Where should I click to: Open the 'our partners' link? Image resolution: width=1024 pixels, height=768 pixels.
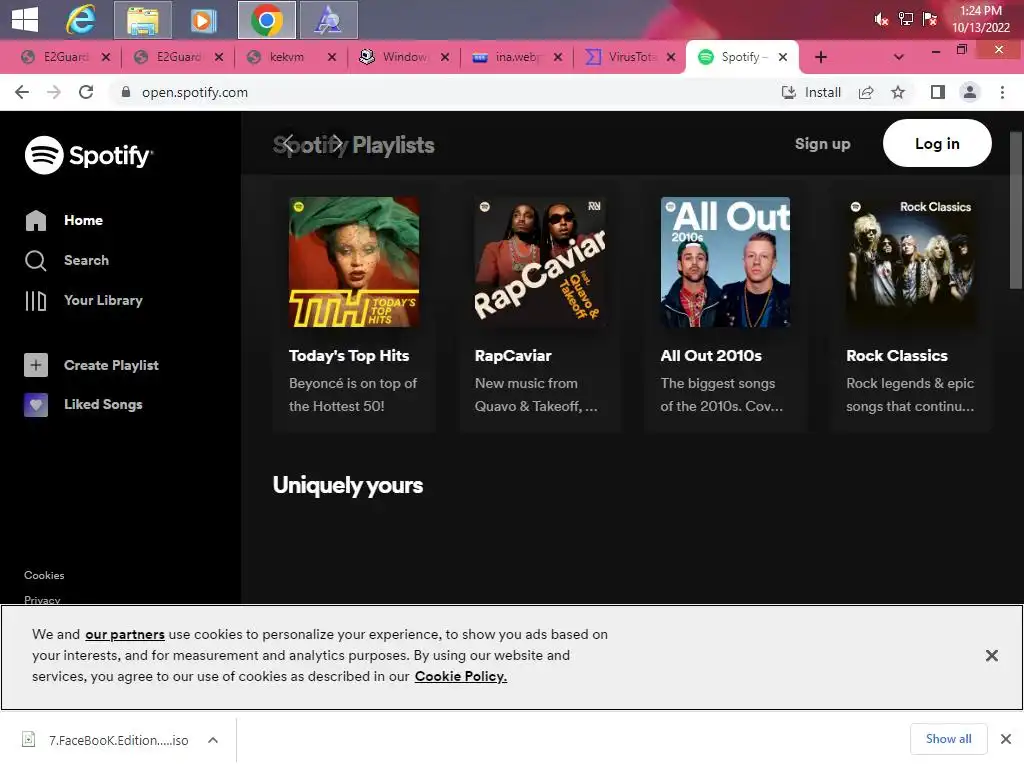pos(125,634)
